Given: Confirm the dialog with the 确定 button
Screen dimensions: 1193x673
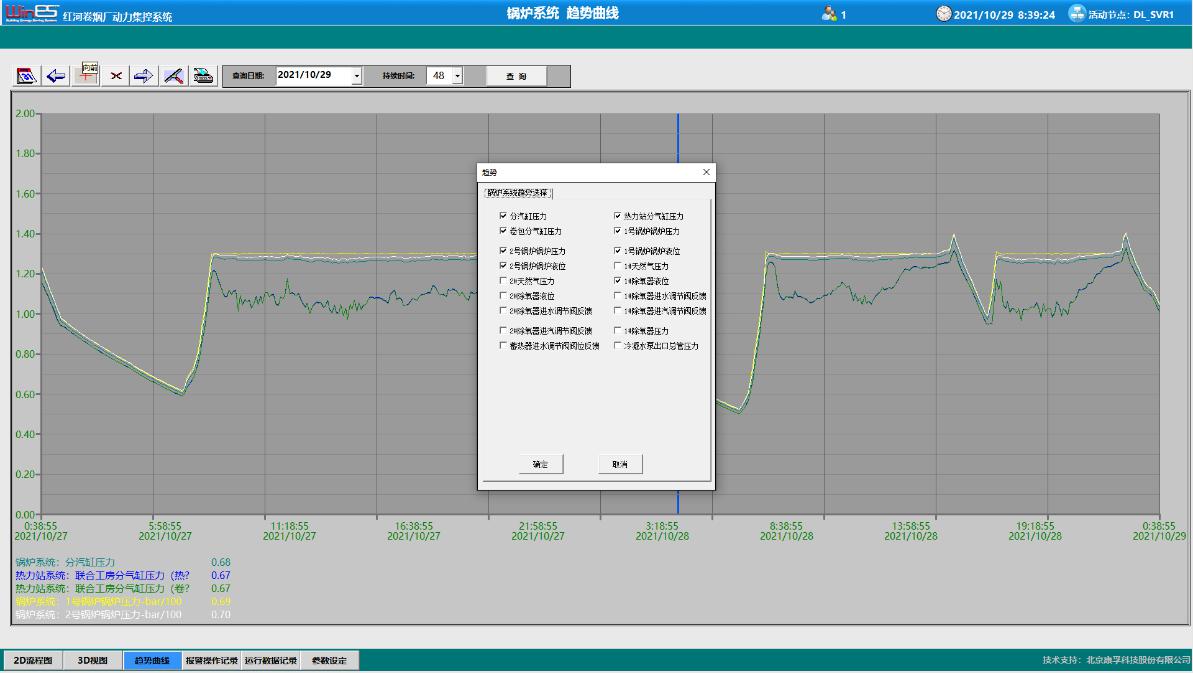Looking at the screenshot, I should pos(541,465).
